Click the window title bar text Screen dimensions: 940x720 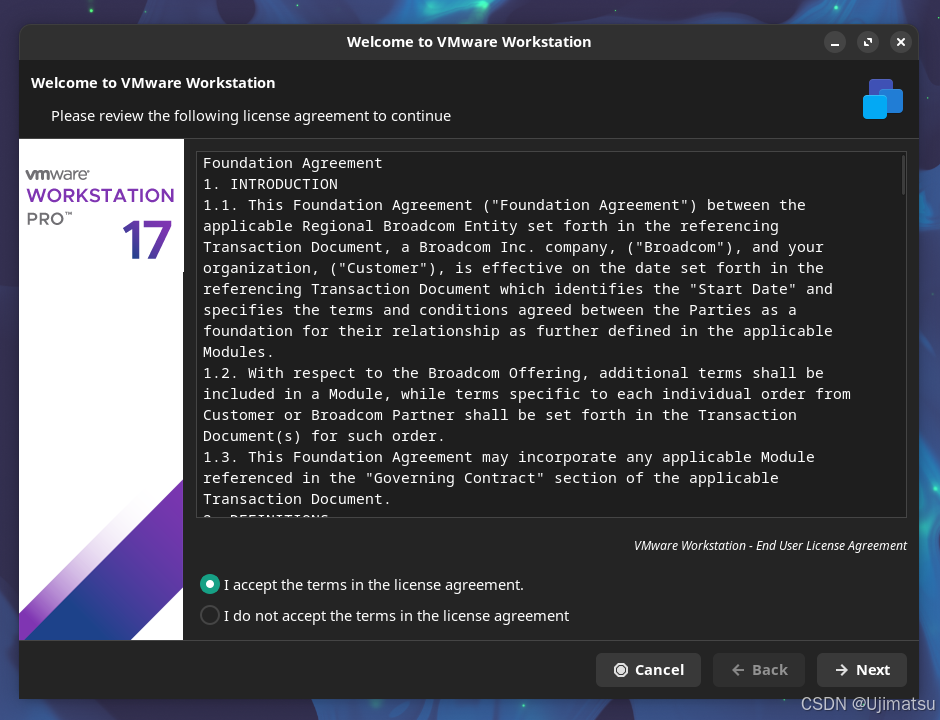click(x=469, y=42)
